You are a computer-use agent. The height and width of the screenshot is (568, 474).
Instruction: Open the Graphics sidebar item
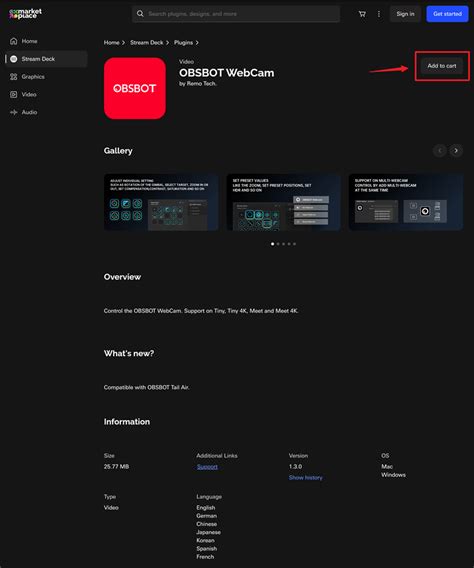click(x=46, y=76)
